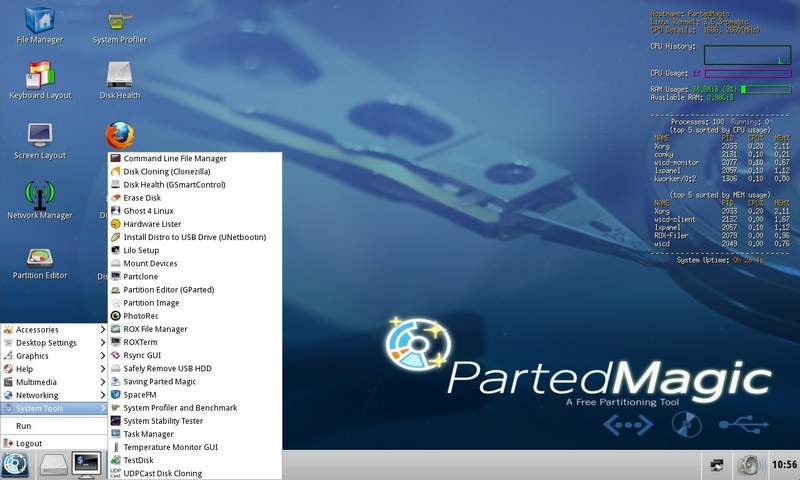The height and width of the screenshot is (480, 800).
Task: Expand the System Tools submenu arrow
Action: click(103, 409)
